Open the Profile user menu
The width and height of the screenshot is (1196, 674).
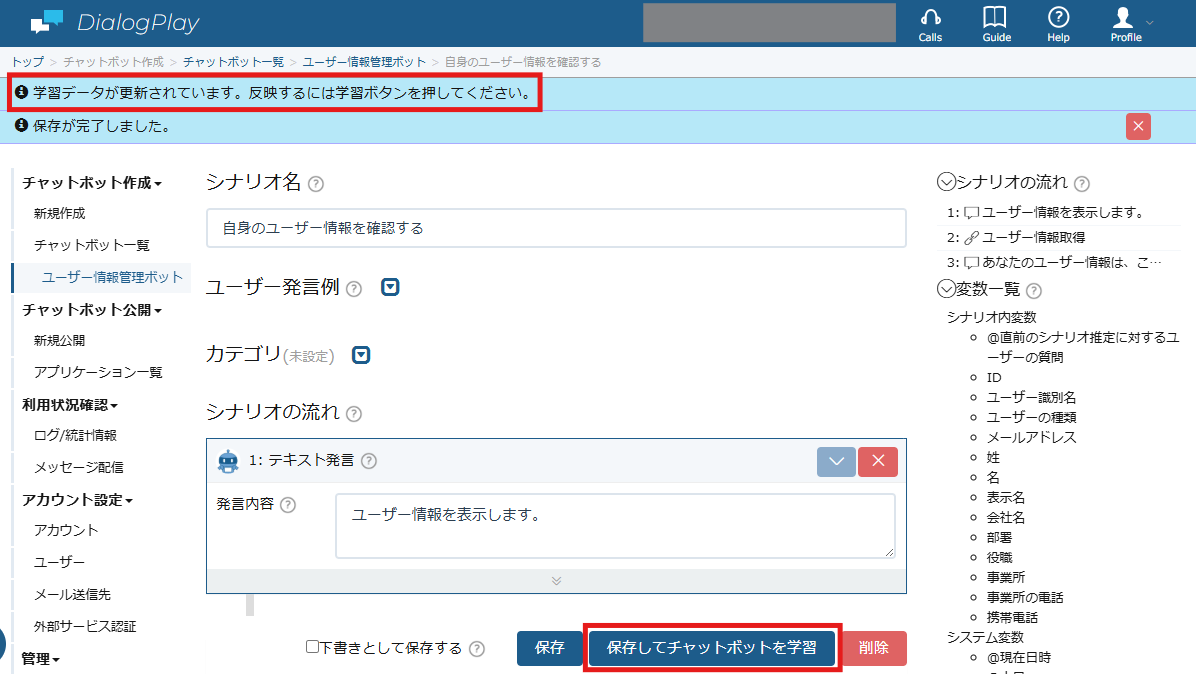point(1127,24)
